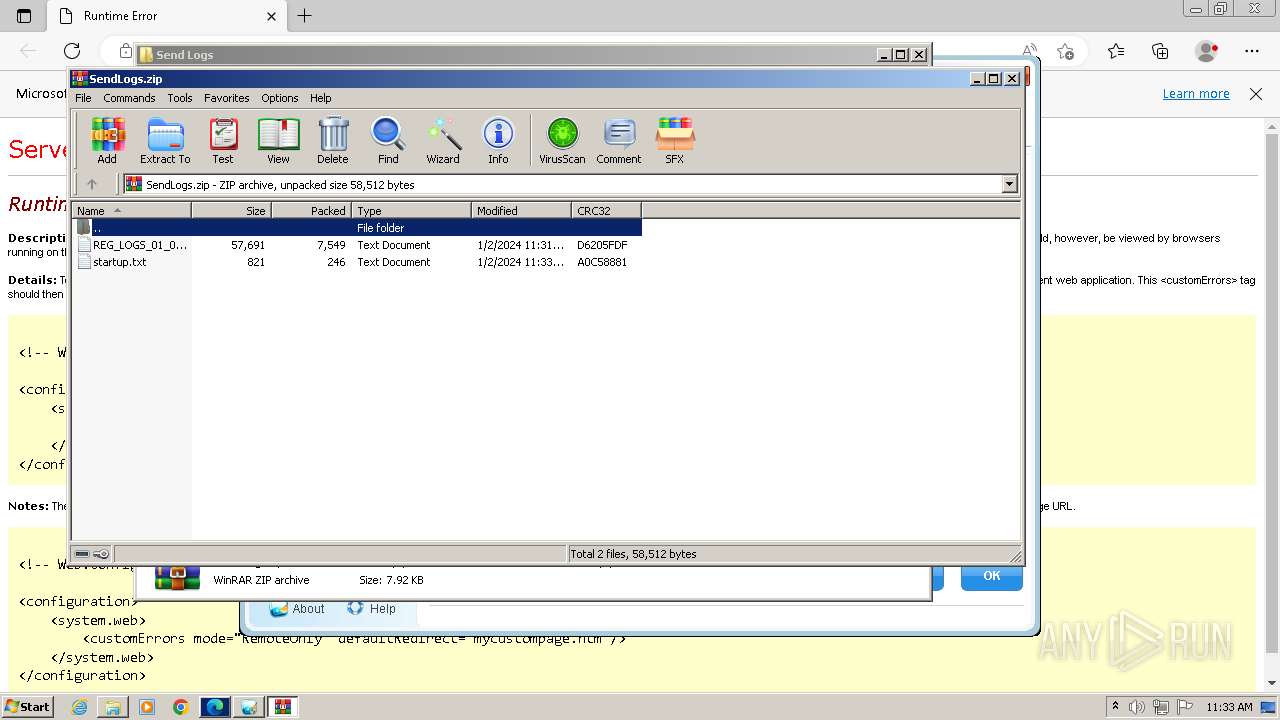Viewport: 1280px width, 720px height.
Task: Open the Options menu
Action: click(280, 98)
